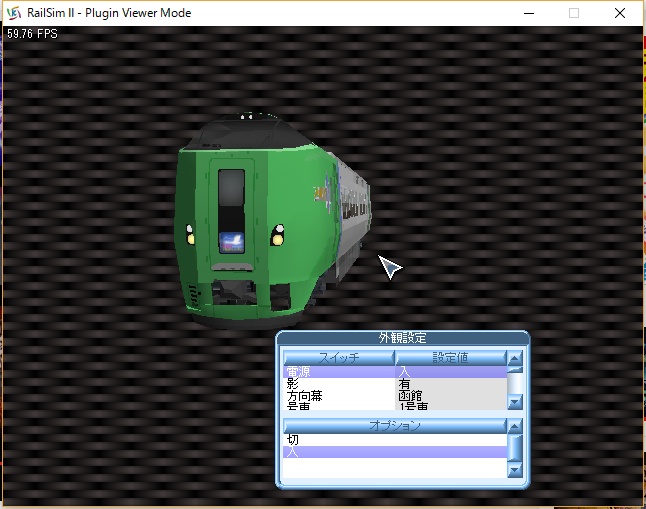
Task: Choose the 切 option
Action: click(x=395, y=440)
